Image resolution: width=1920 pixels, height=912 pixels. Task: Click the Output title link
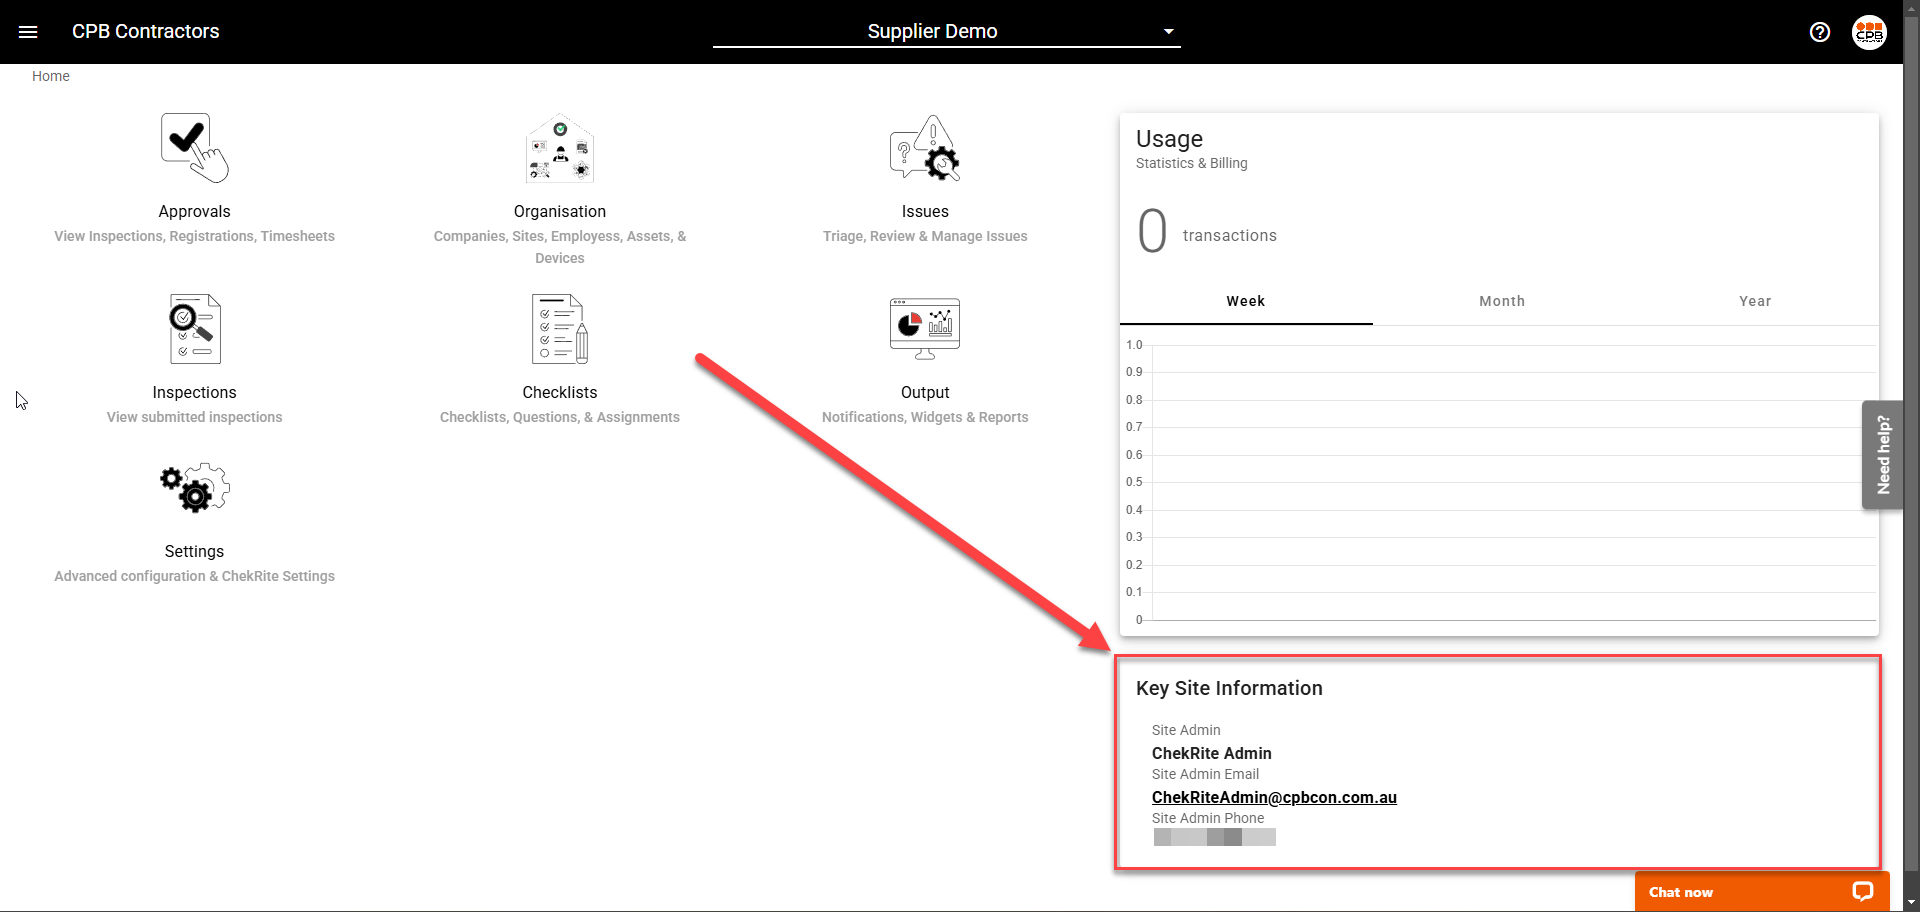[925, 392]
